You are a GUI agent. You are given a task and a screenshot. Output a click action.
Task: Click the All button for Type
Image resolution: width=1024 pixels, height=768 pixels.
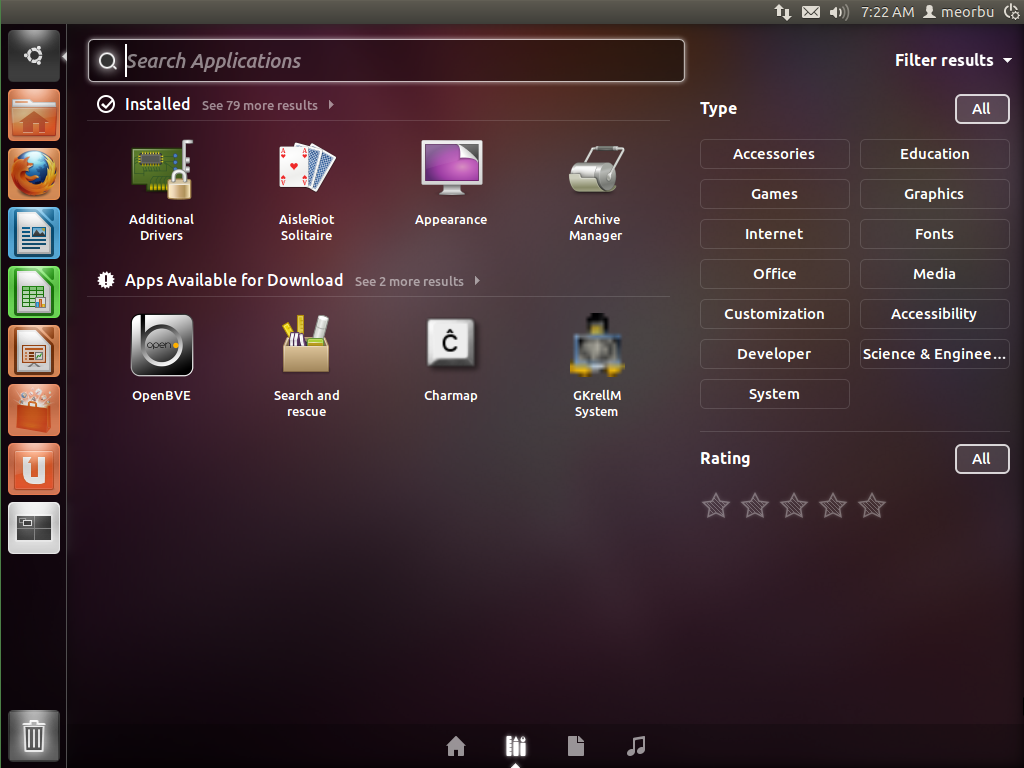tap(982, 109)
